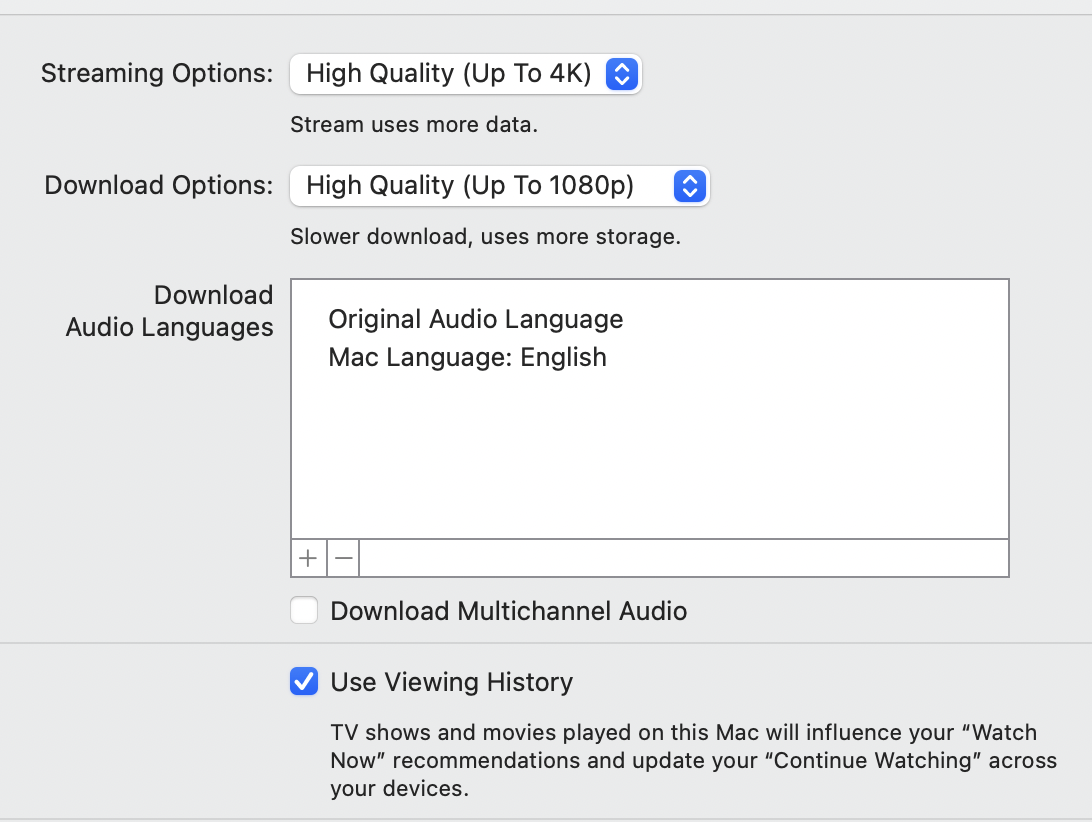This screenshot has width=1092, height=822.
Task: Click the "Stream uses more data." hint text
Action: point(414,125)
